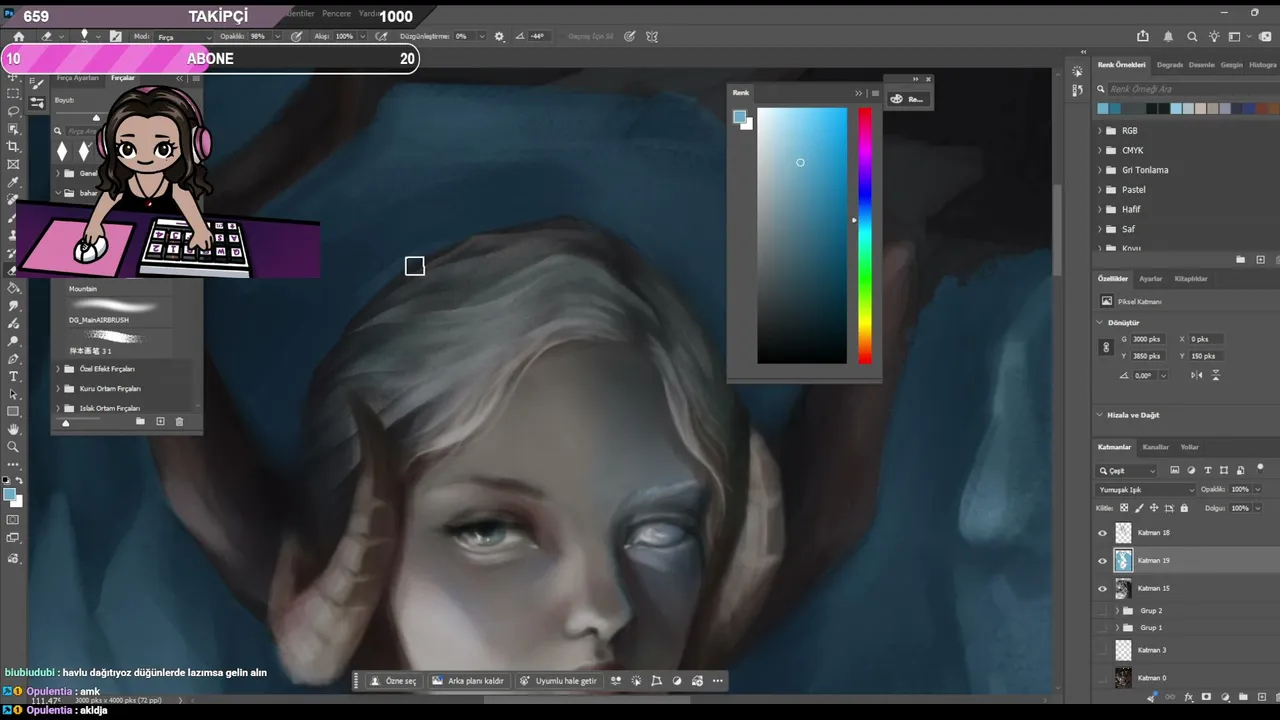Select the Hand tool
Image resolution: width=1280 pixels, height=720 pixels.
point(13,429)
